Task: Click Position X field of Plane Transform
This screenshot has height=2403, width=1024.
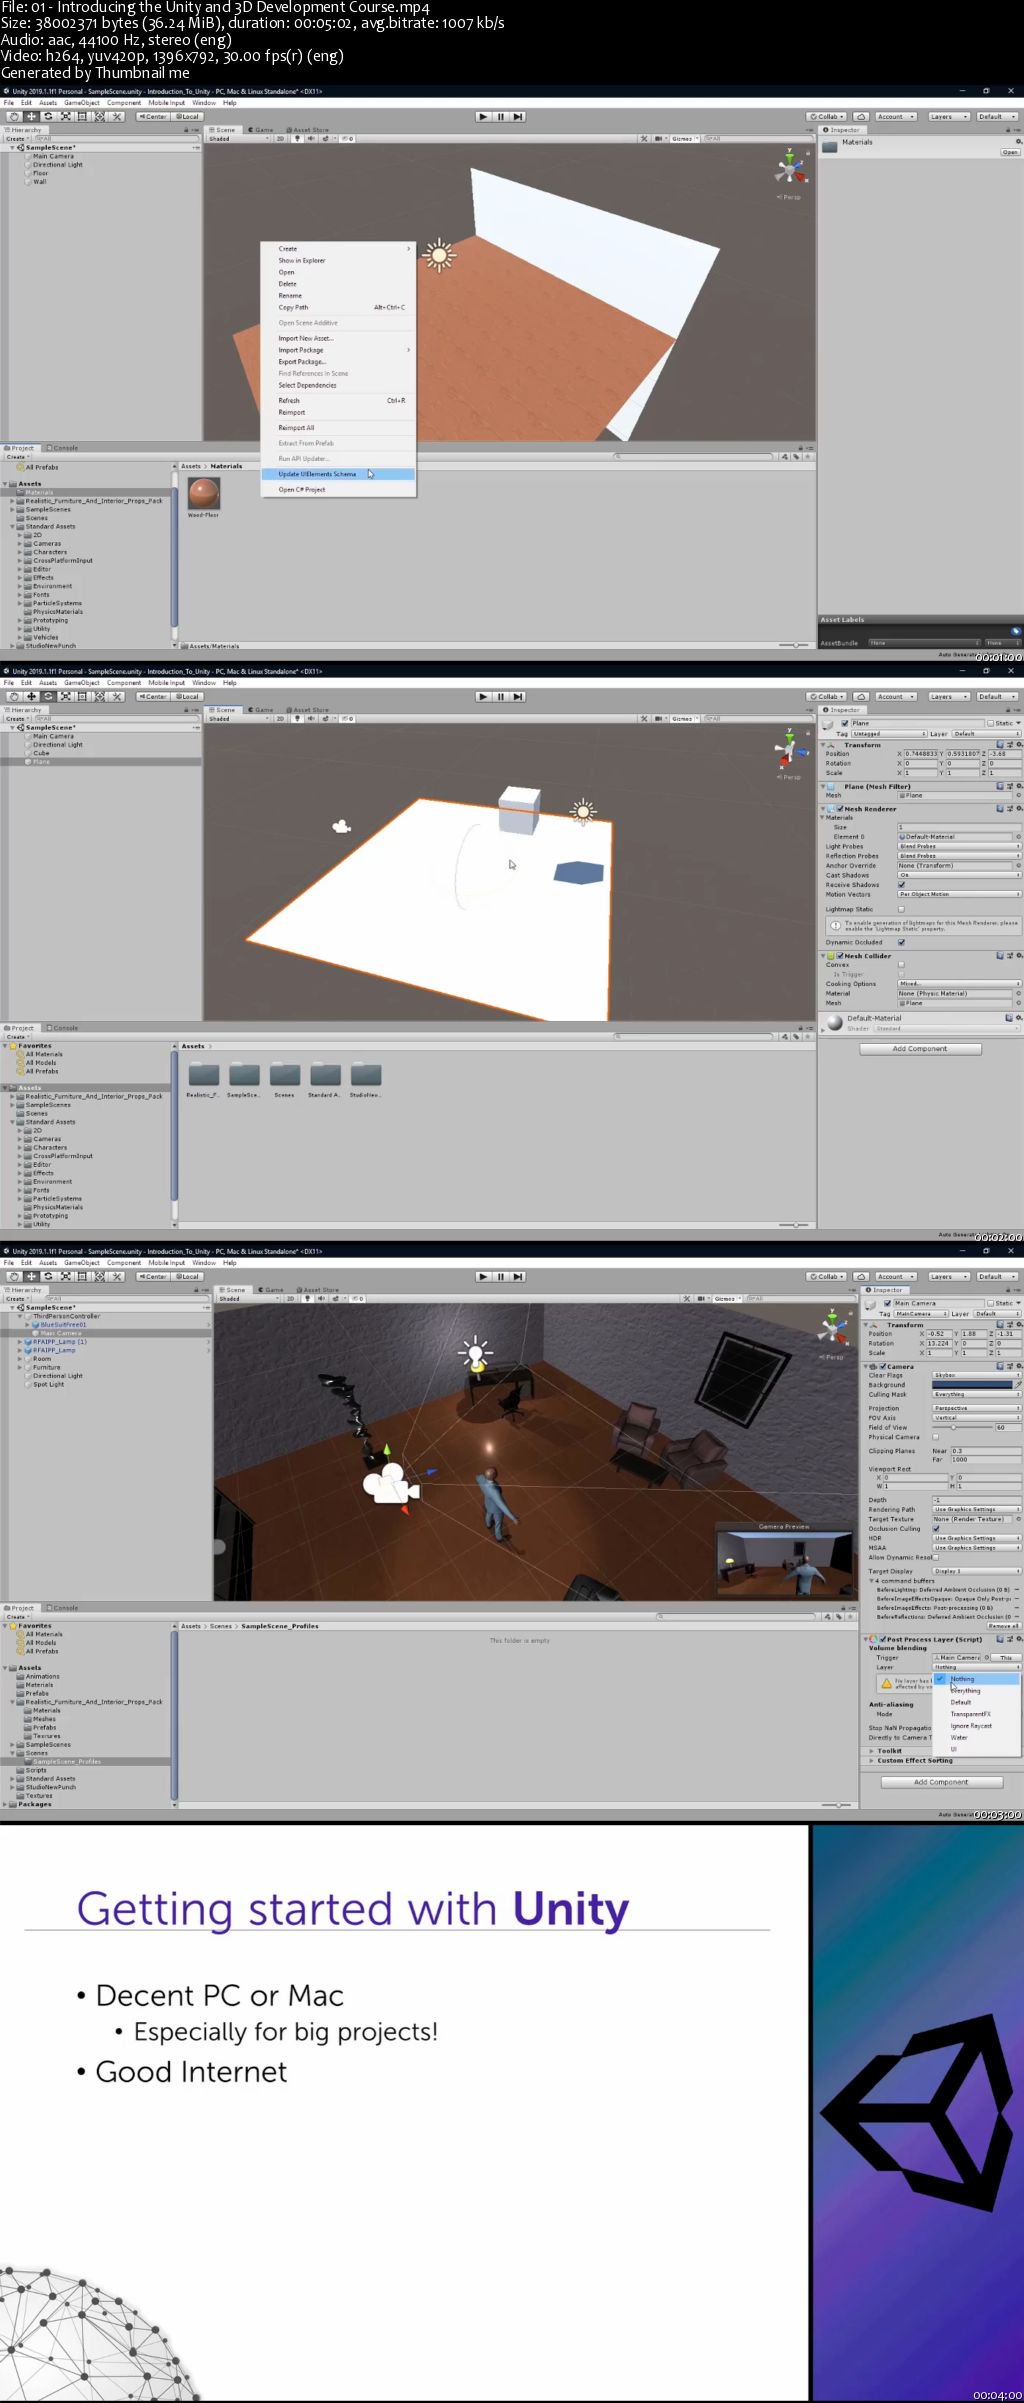Action: 920,754
